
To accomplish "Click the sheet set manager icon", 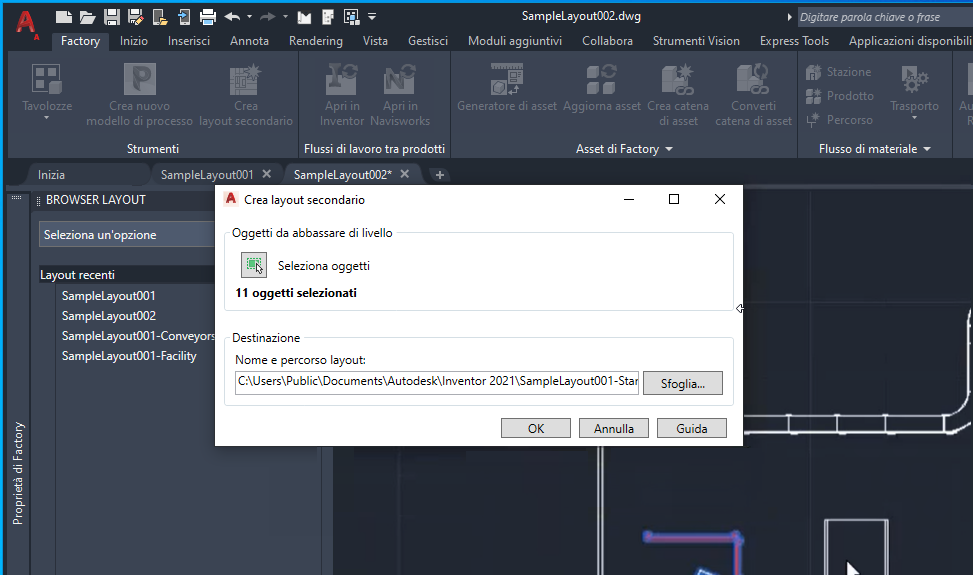I will pyautogui.click(x=328, y=17).
